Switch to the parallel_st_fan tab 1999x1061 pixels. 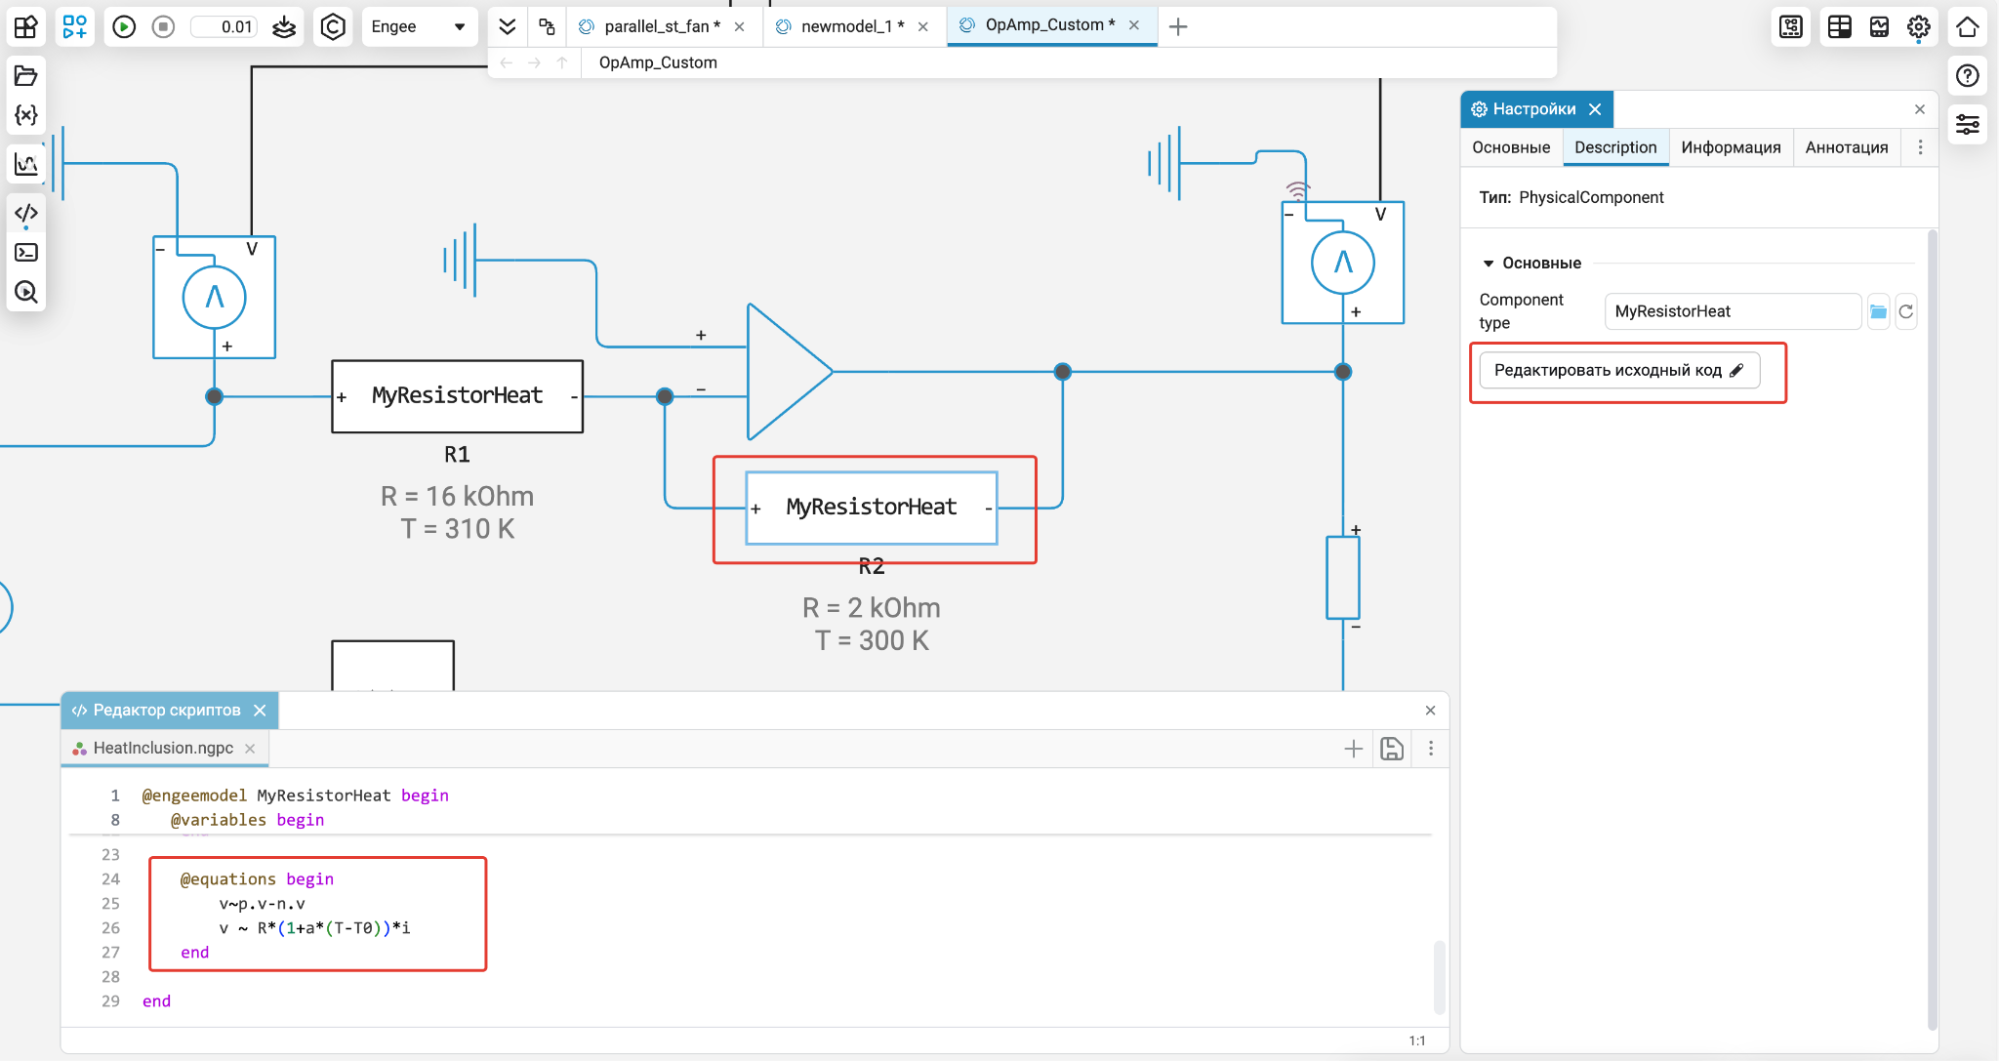[661, 27]
